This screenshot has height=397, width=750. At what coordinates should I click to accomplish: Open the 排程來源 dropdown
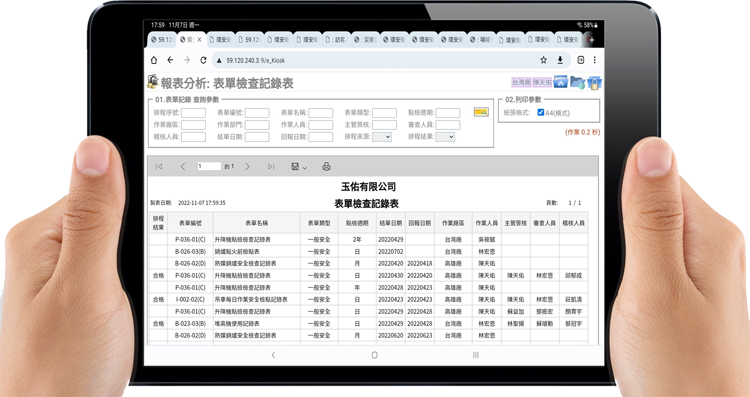(382, 137)
